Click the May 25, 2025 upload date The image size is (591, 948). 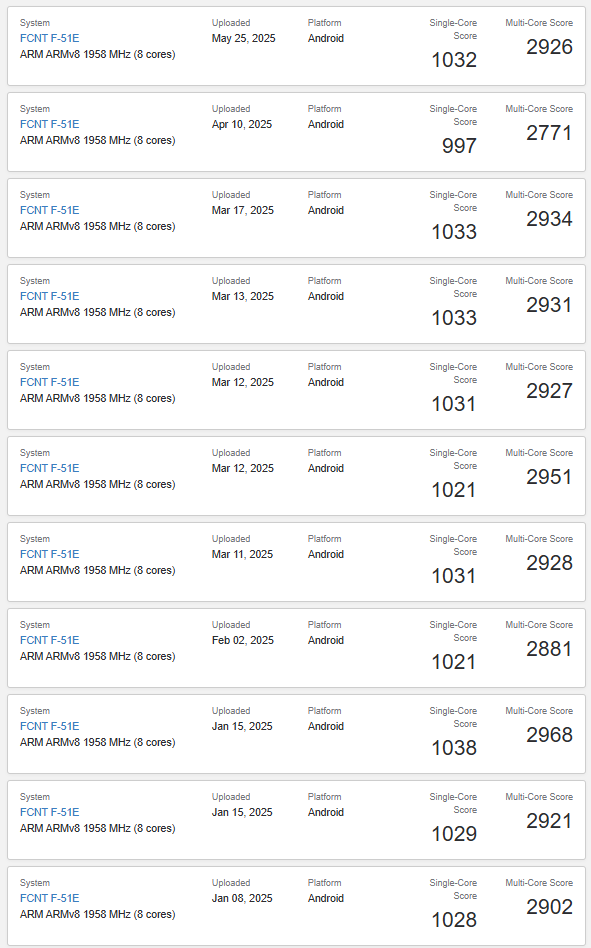point(244,38)
